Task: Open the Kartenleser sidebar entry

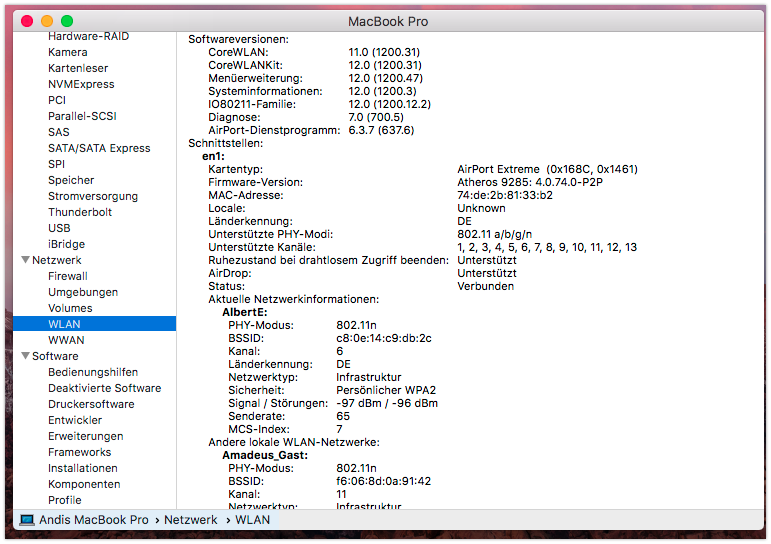Action: pos(78,68)
